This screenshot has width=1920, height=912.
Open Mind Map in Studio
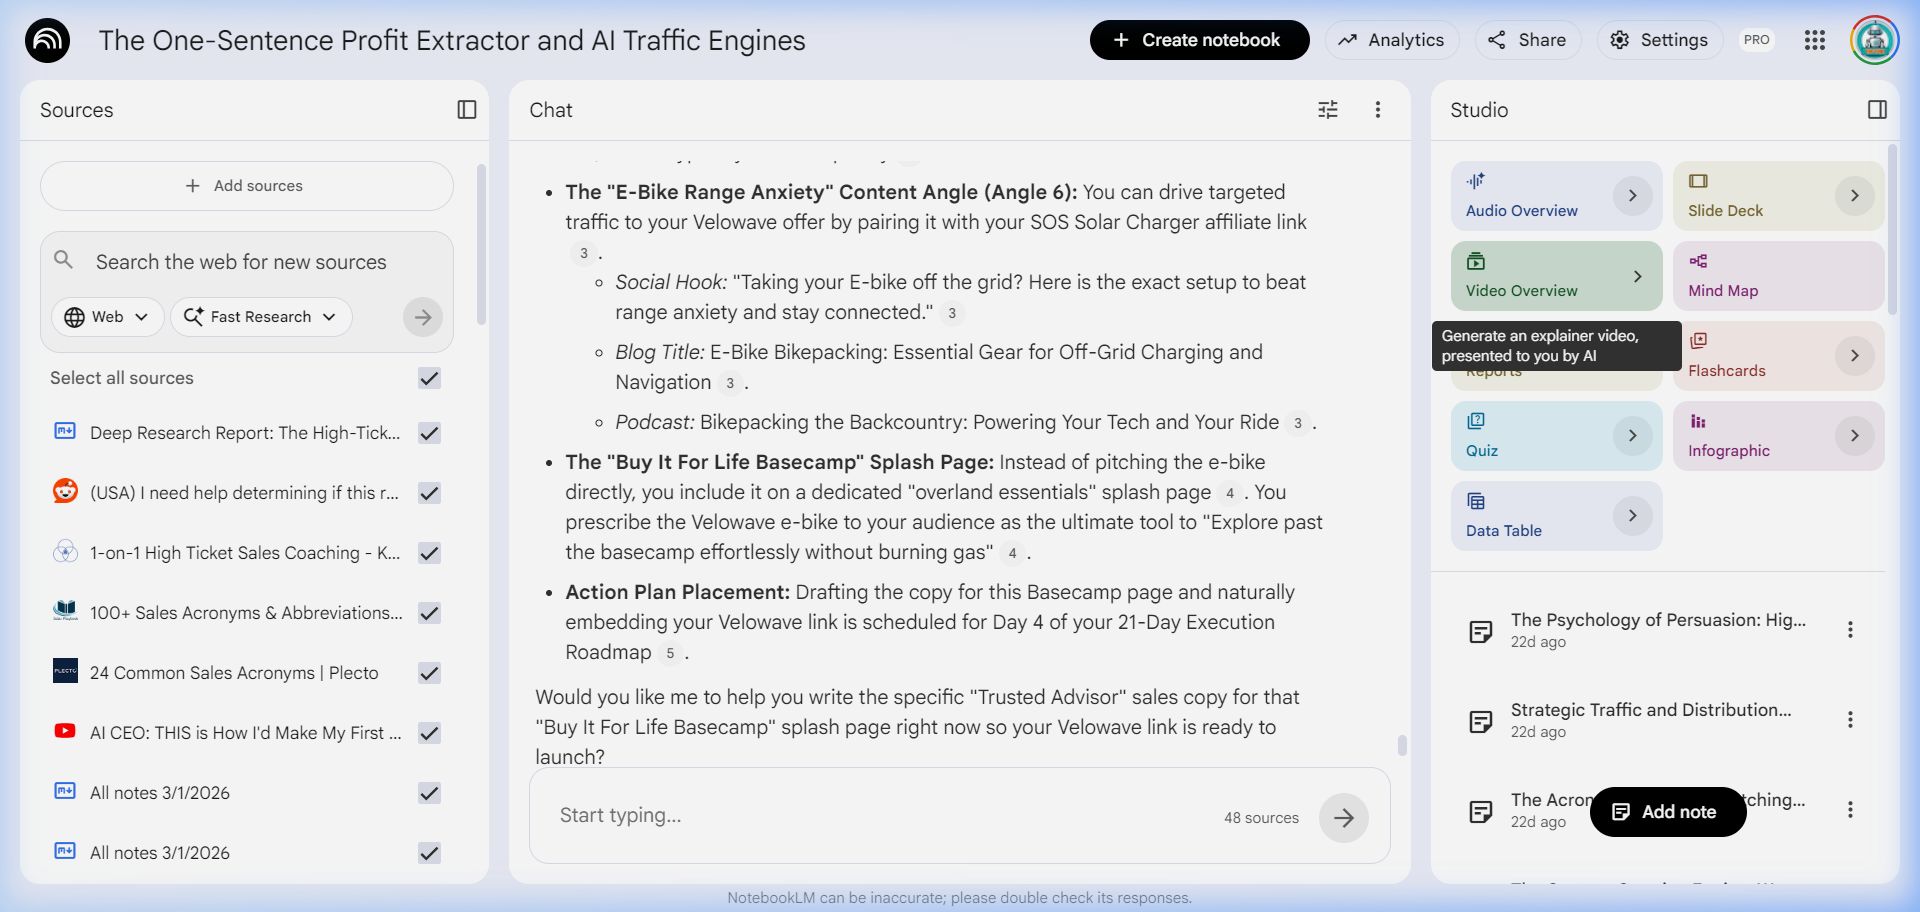(x=1777, y=276)
